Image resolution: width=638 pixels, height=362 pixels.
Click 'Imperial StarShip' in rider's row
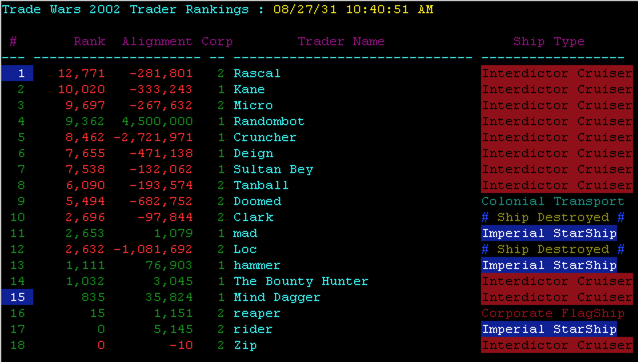[x=549, y=329]
